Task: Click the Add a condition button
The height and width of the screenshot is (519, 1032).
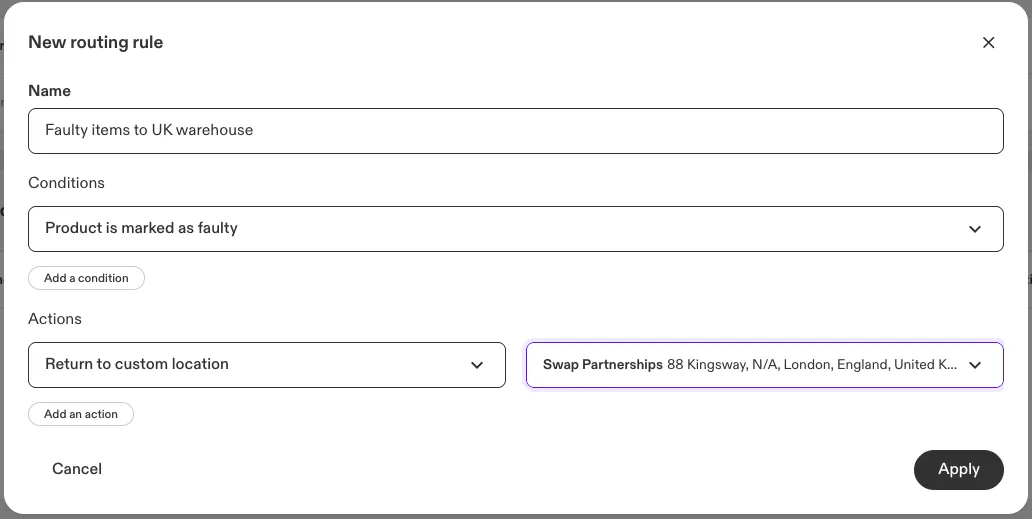Action: [86, 278]
